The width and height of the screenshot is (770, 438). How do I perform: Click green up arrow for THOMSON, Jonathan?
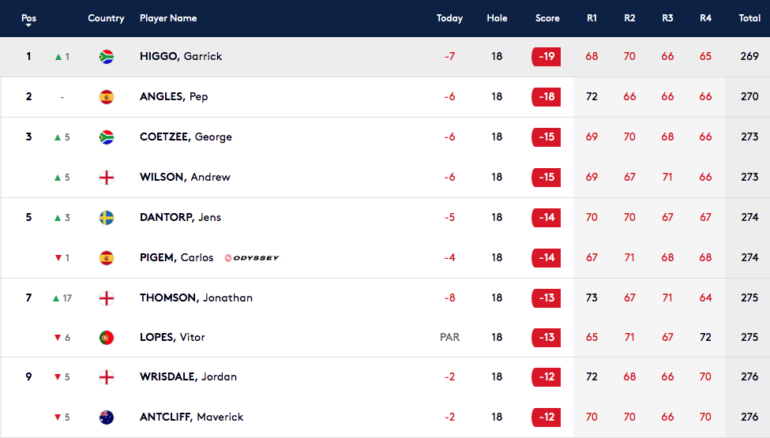coord(56,298)
